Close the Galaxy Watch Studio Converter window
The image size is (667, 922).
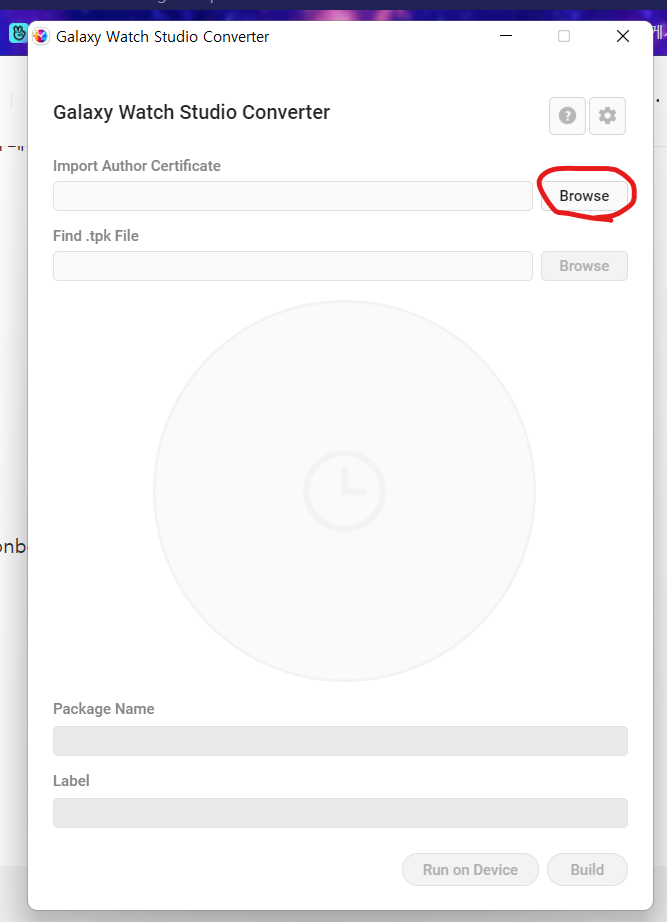coord(623,36)
